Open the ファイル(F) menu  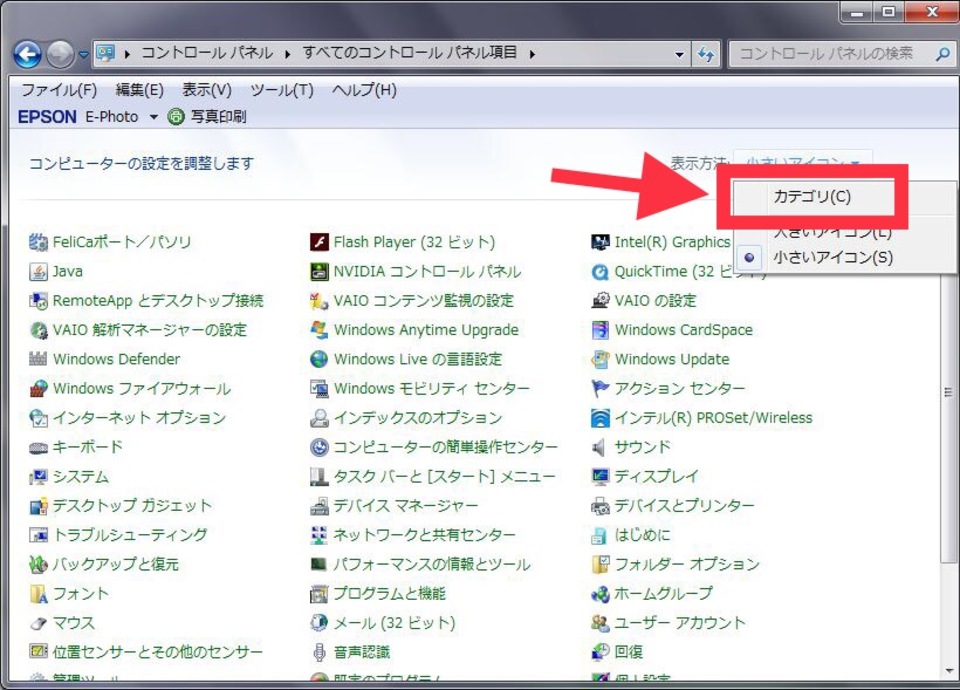tap(59, 91)
